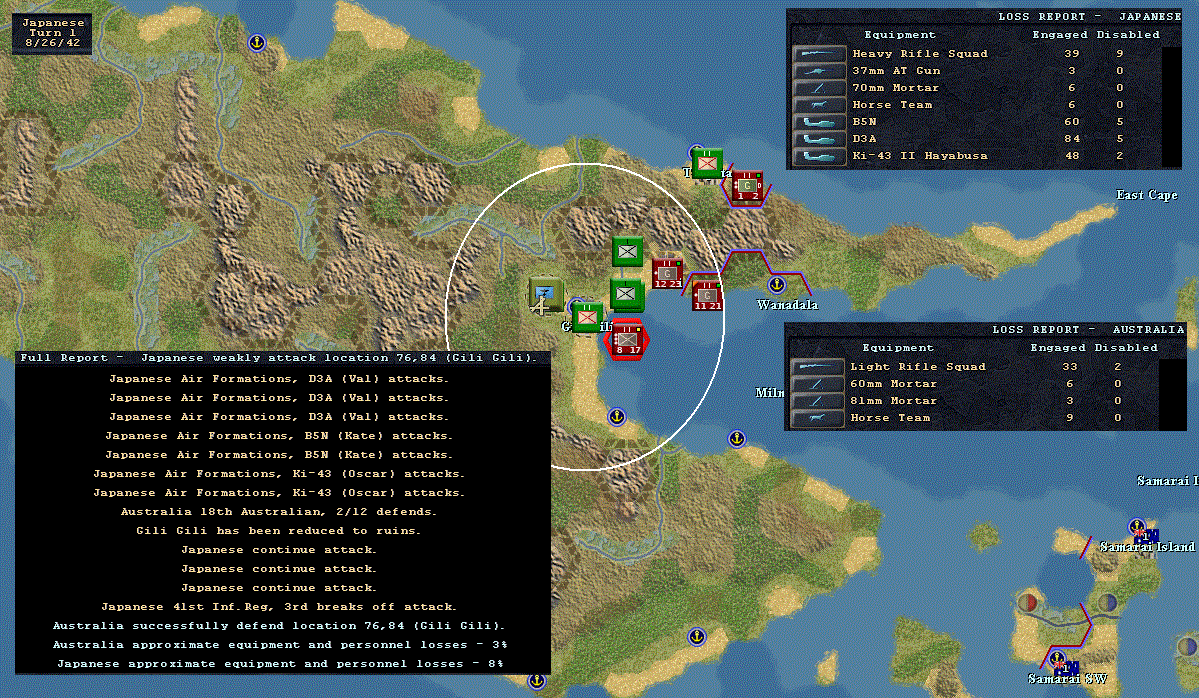Click the Light Rifle Squad equipment icon
Screen dimensions: 1199x698
click(x=817, y=367)
